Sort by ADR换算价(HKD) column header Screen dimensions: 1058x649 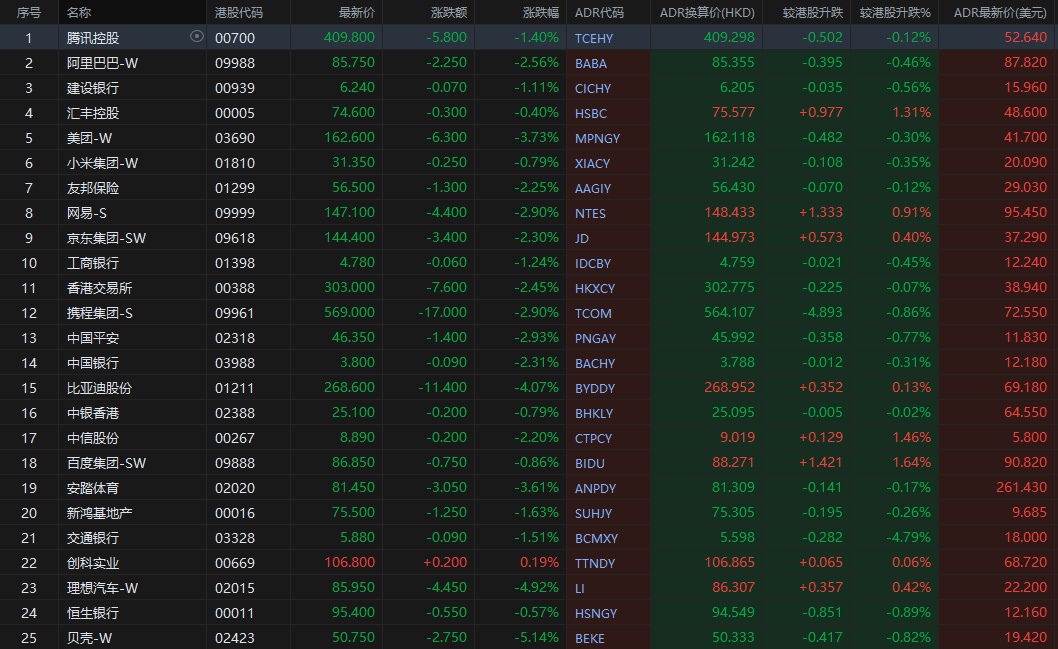coord(707,12)
